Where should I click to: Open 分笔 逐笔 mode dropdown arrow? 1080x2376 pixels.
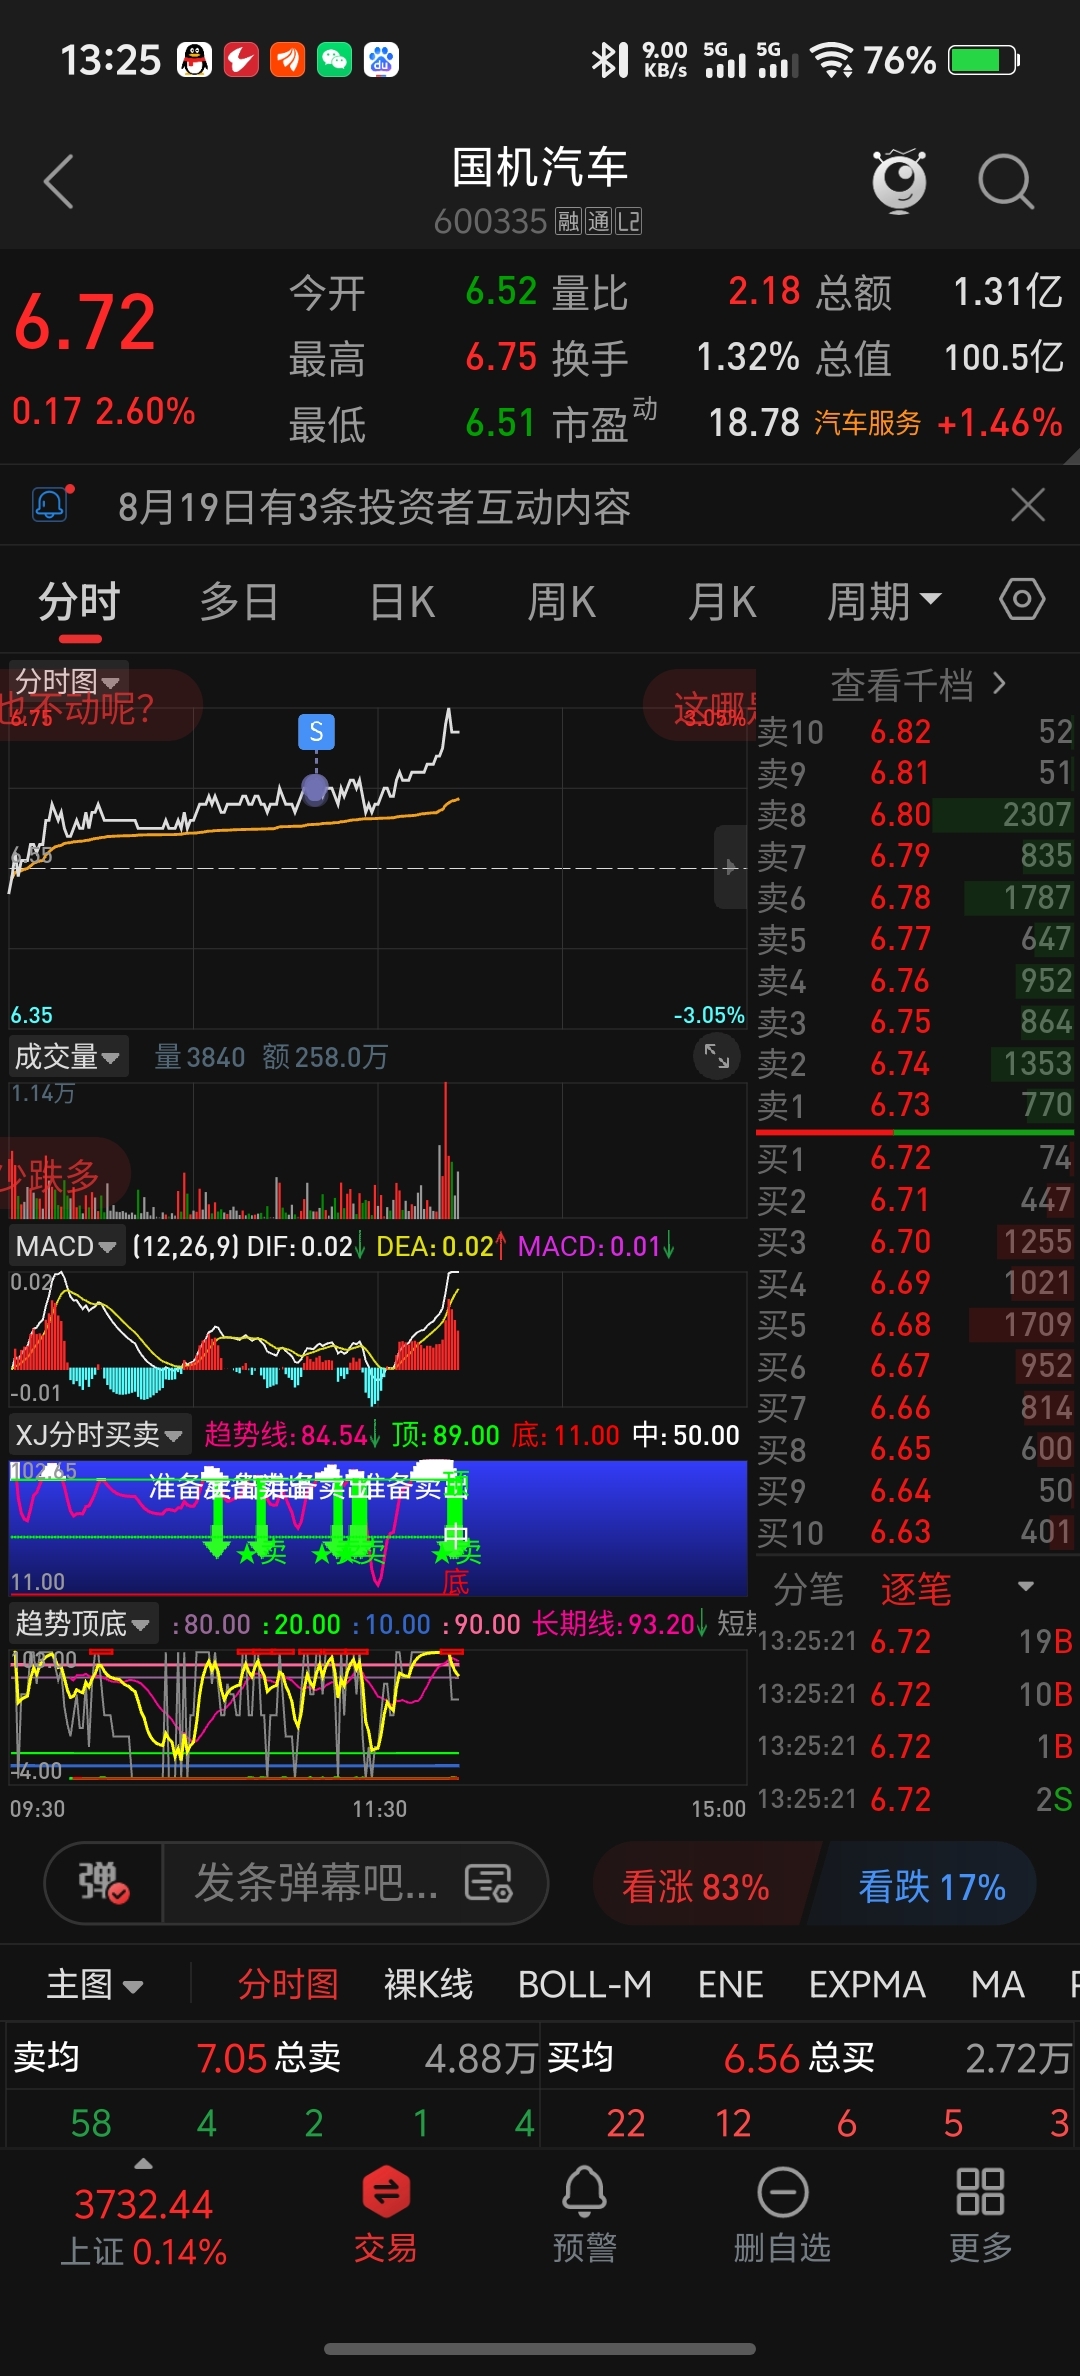[x=1026, y=1587]
